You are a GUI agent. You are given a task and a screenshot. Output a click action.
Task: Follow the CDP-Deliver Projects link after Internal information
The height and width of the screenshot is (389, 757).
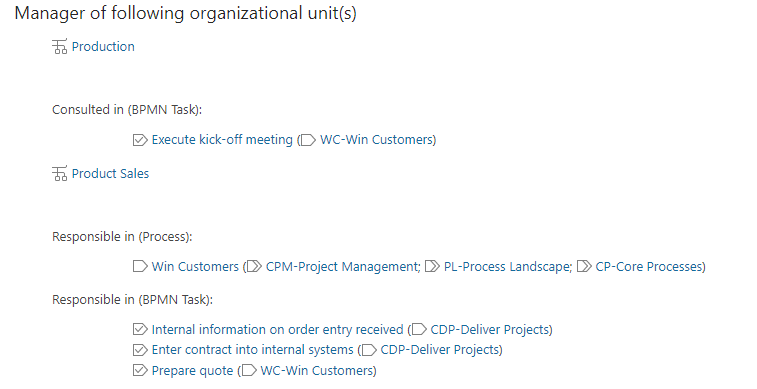pyautogui.click(x=490, y=330)
